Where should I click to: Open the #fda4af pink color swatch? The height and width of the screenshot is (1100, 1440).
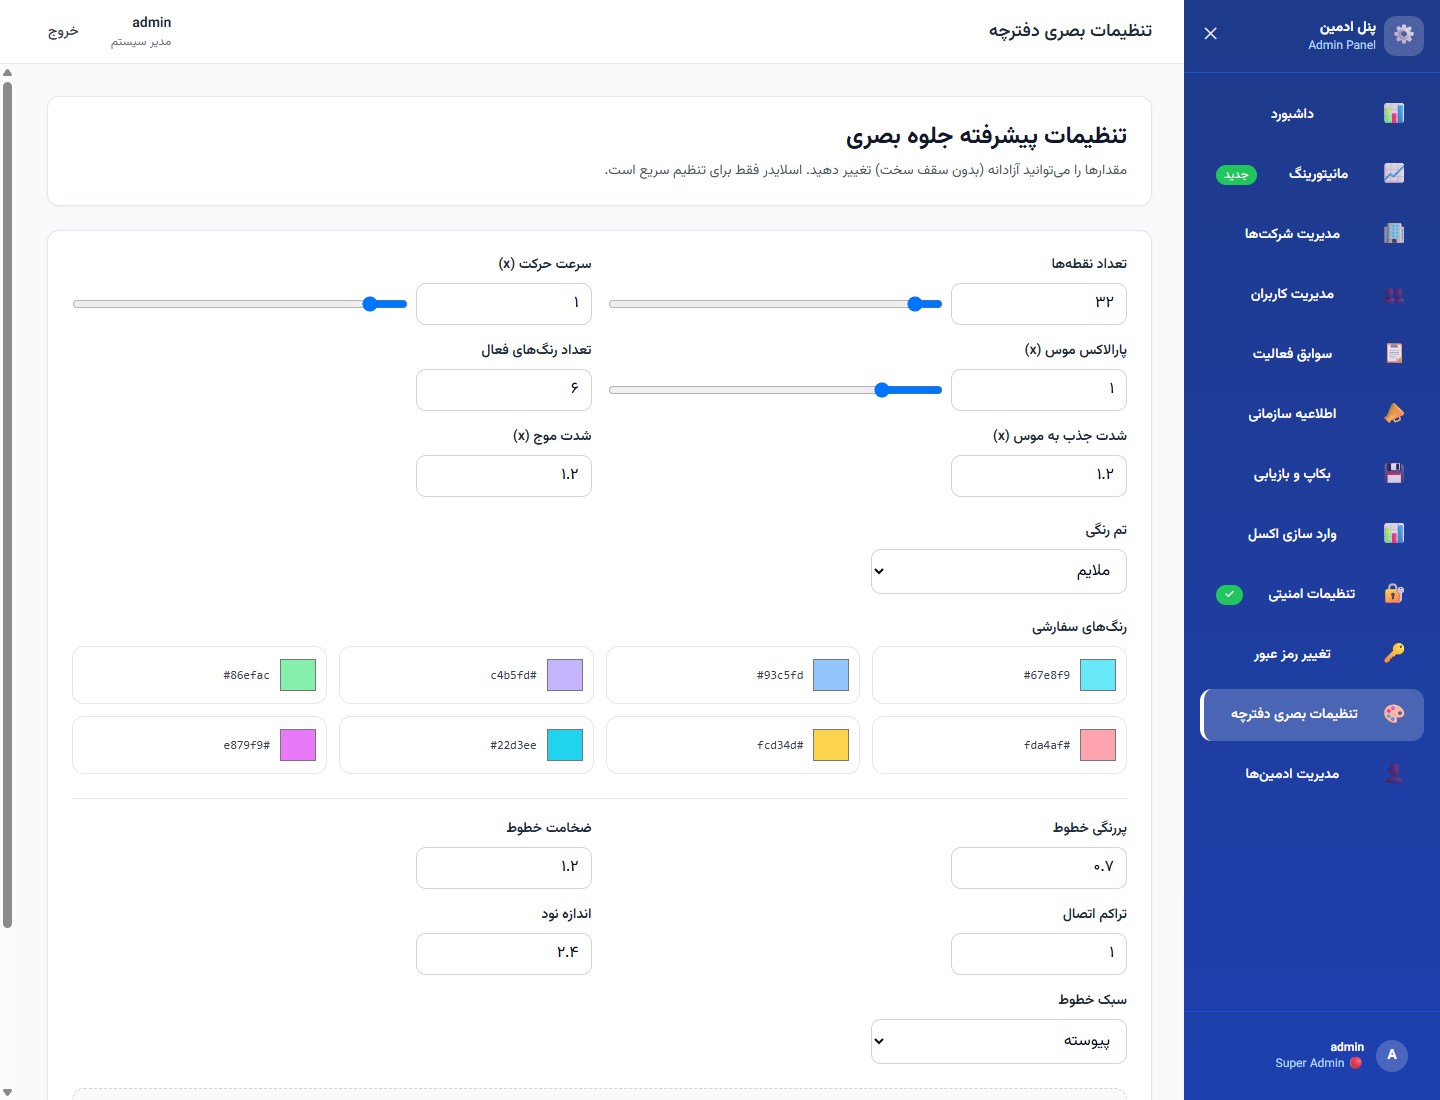1098,745
